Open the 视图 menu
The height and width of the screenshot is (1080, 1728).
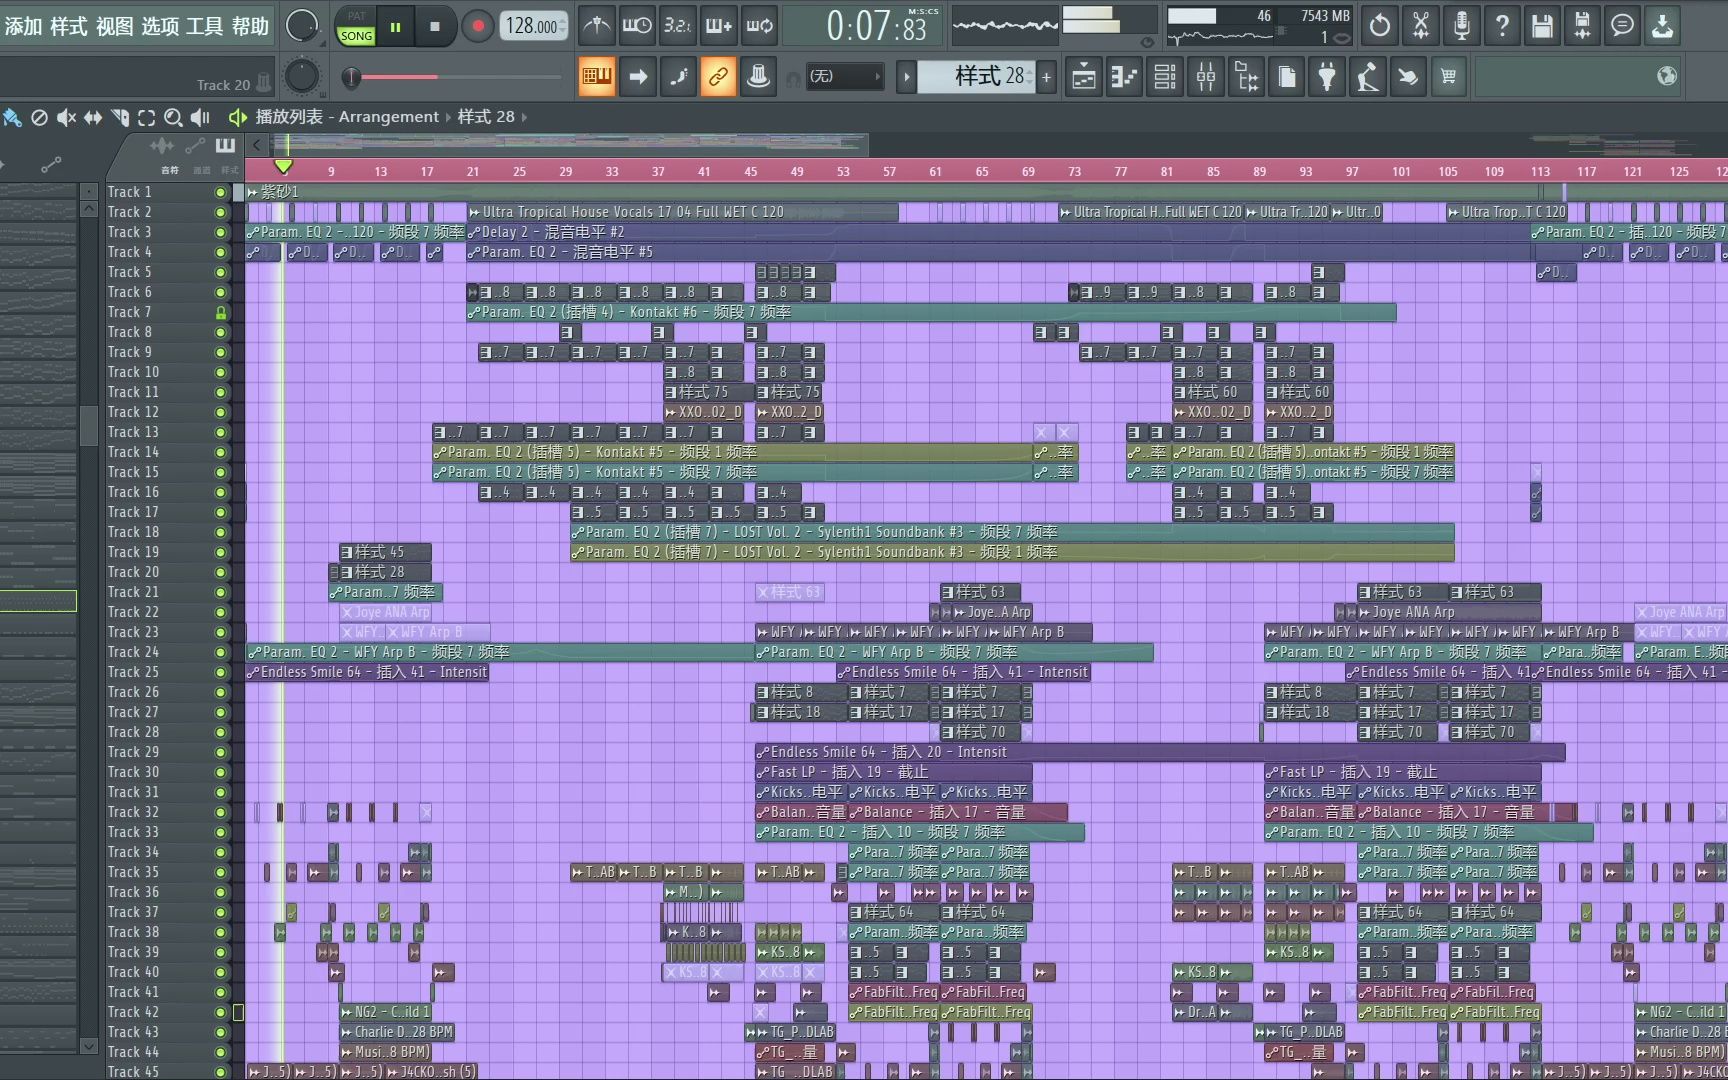pos(115,26)
